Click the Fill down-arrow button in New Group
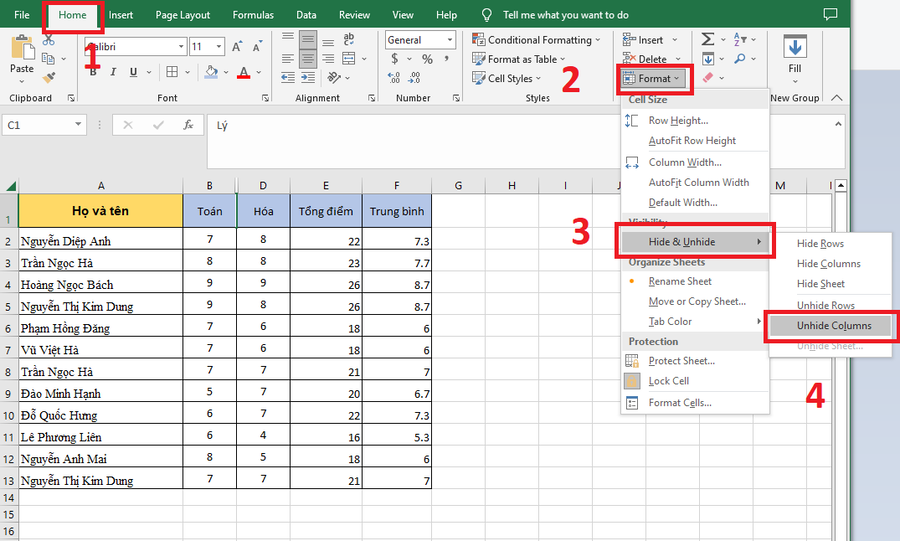The width and height of the screenshot is (900, 541). pos(795,55)
